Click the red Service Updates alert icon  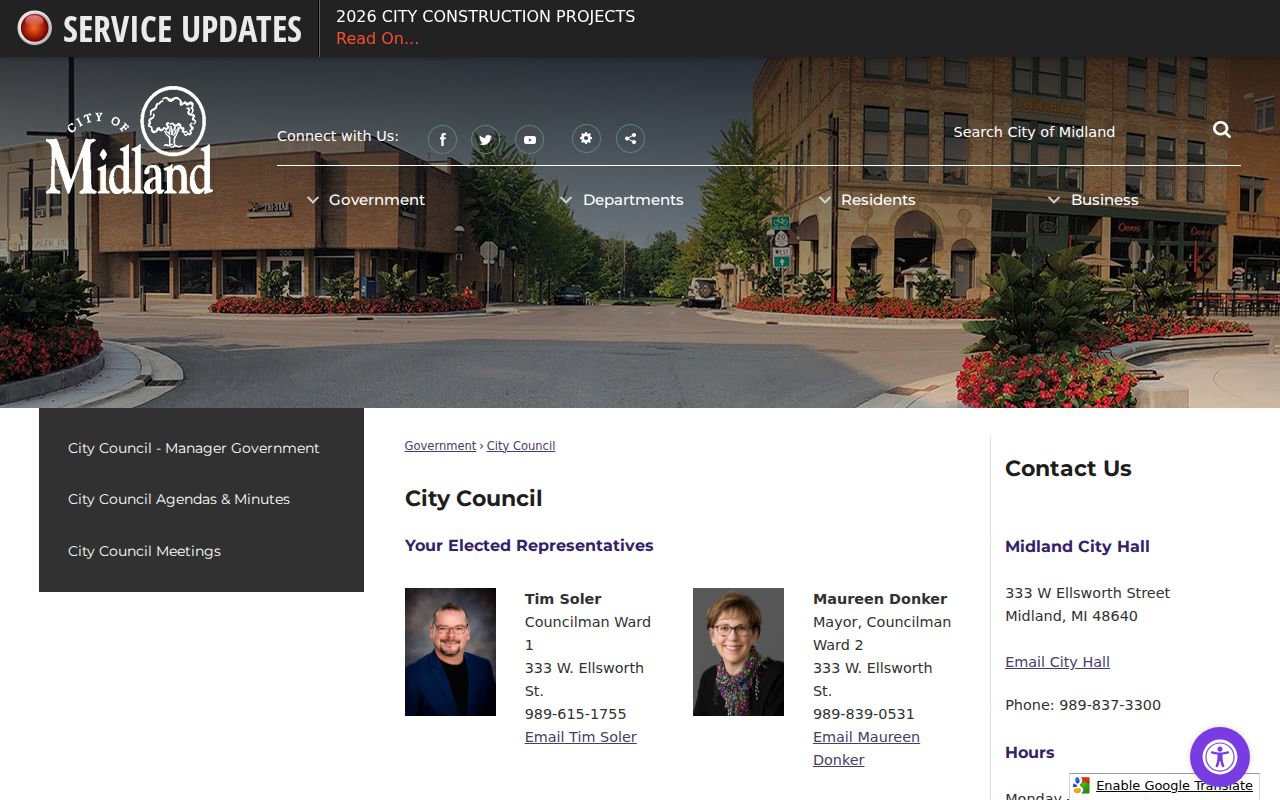coord(34,28)
